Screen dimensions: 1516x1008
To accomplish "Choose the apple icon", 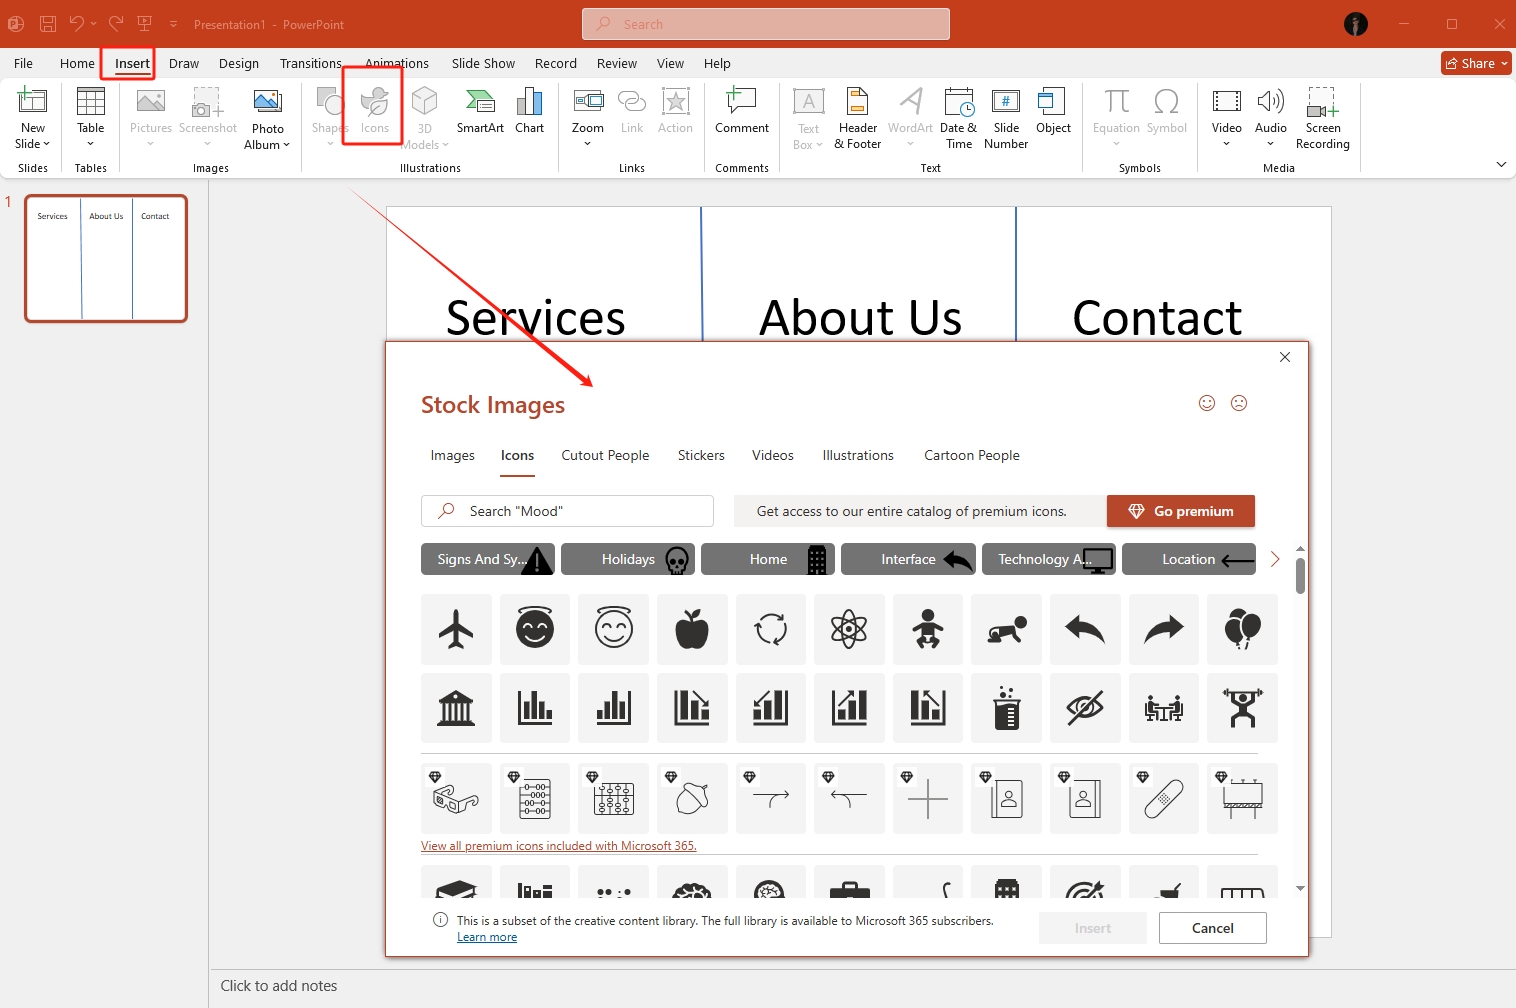I will coord(692,629).
